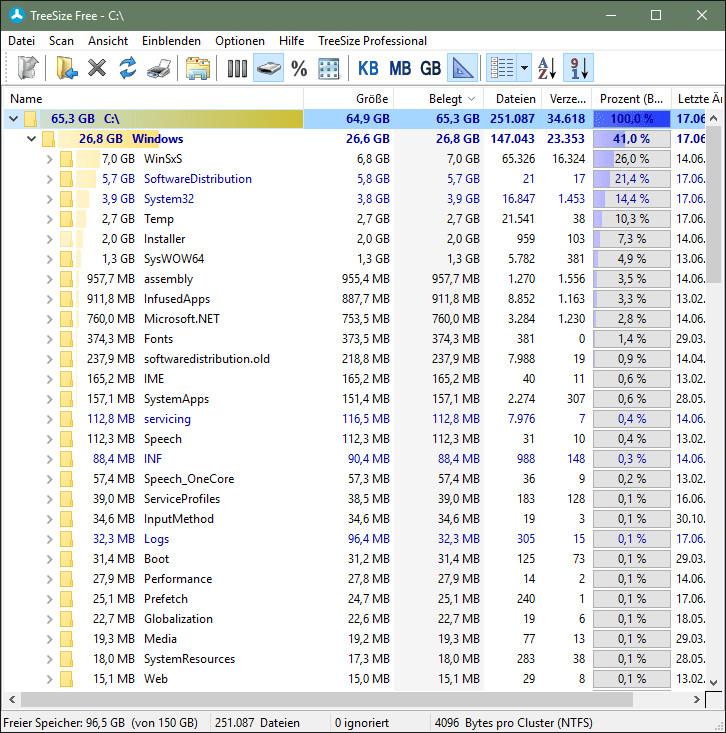The image size is (726, 733).
Task: Expand the SysWOW64 folder
Action: tap(50, 259)
